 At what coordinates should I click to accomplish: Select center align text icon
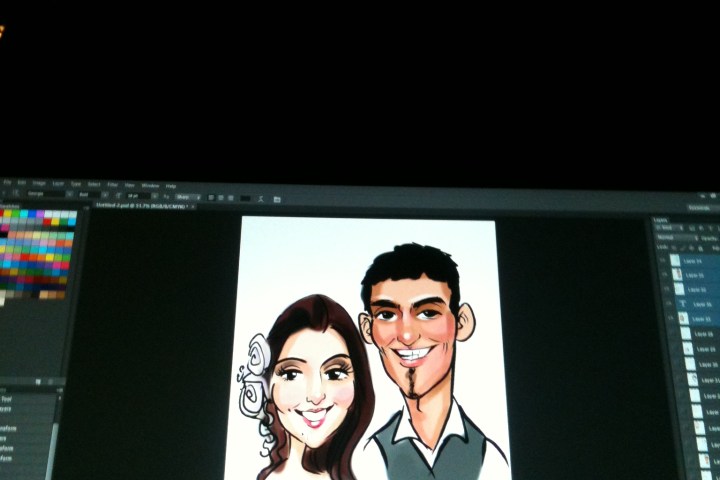click(x=219, y=197)
